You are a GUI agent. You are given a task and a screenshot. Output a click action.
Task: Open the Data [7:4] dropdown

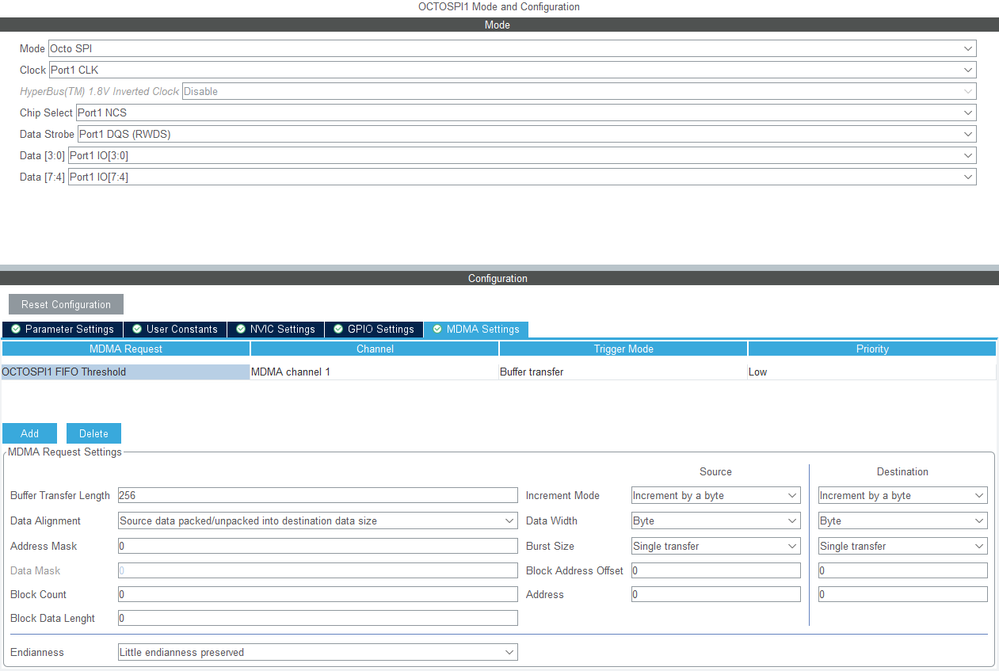(x=522, y=177)
